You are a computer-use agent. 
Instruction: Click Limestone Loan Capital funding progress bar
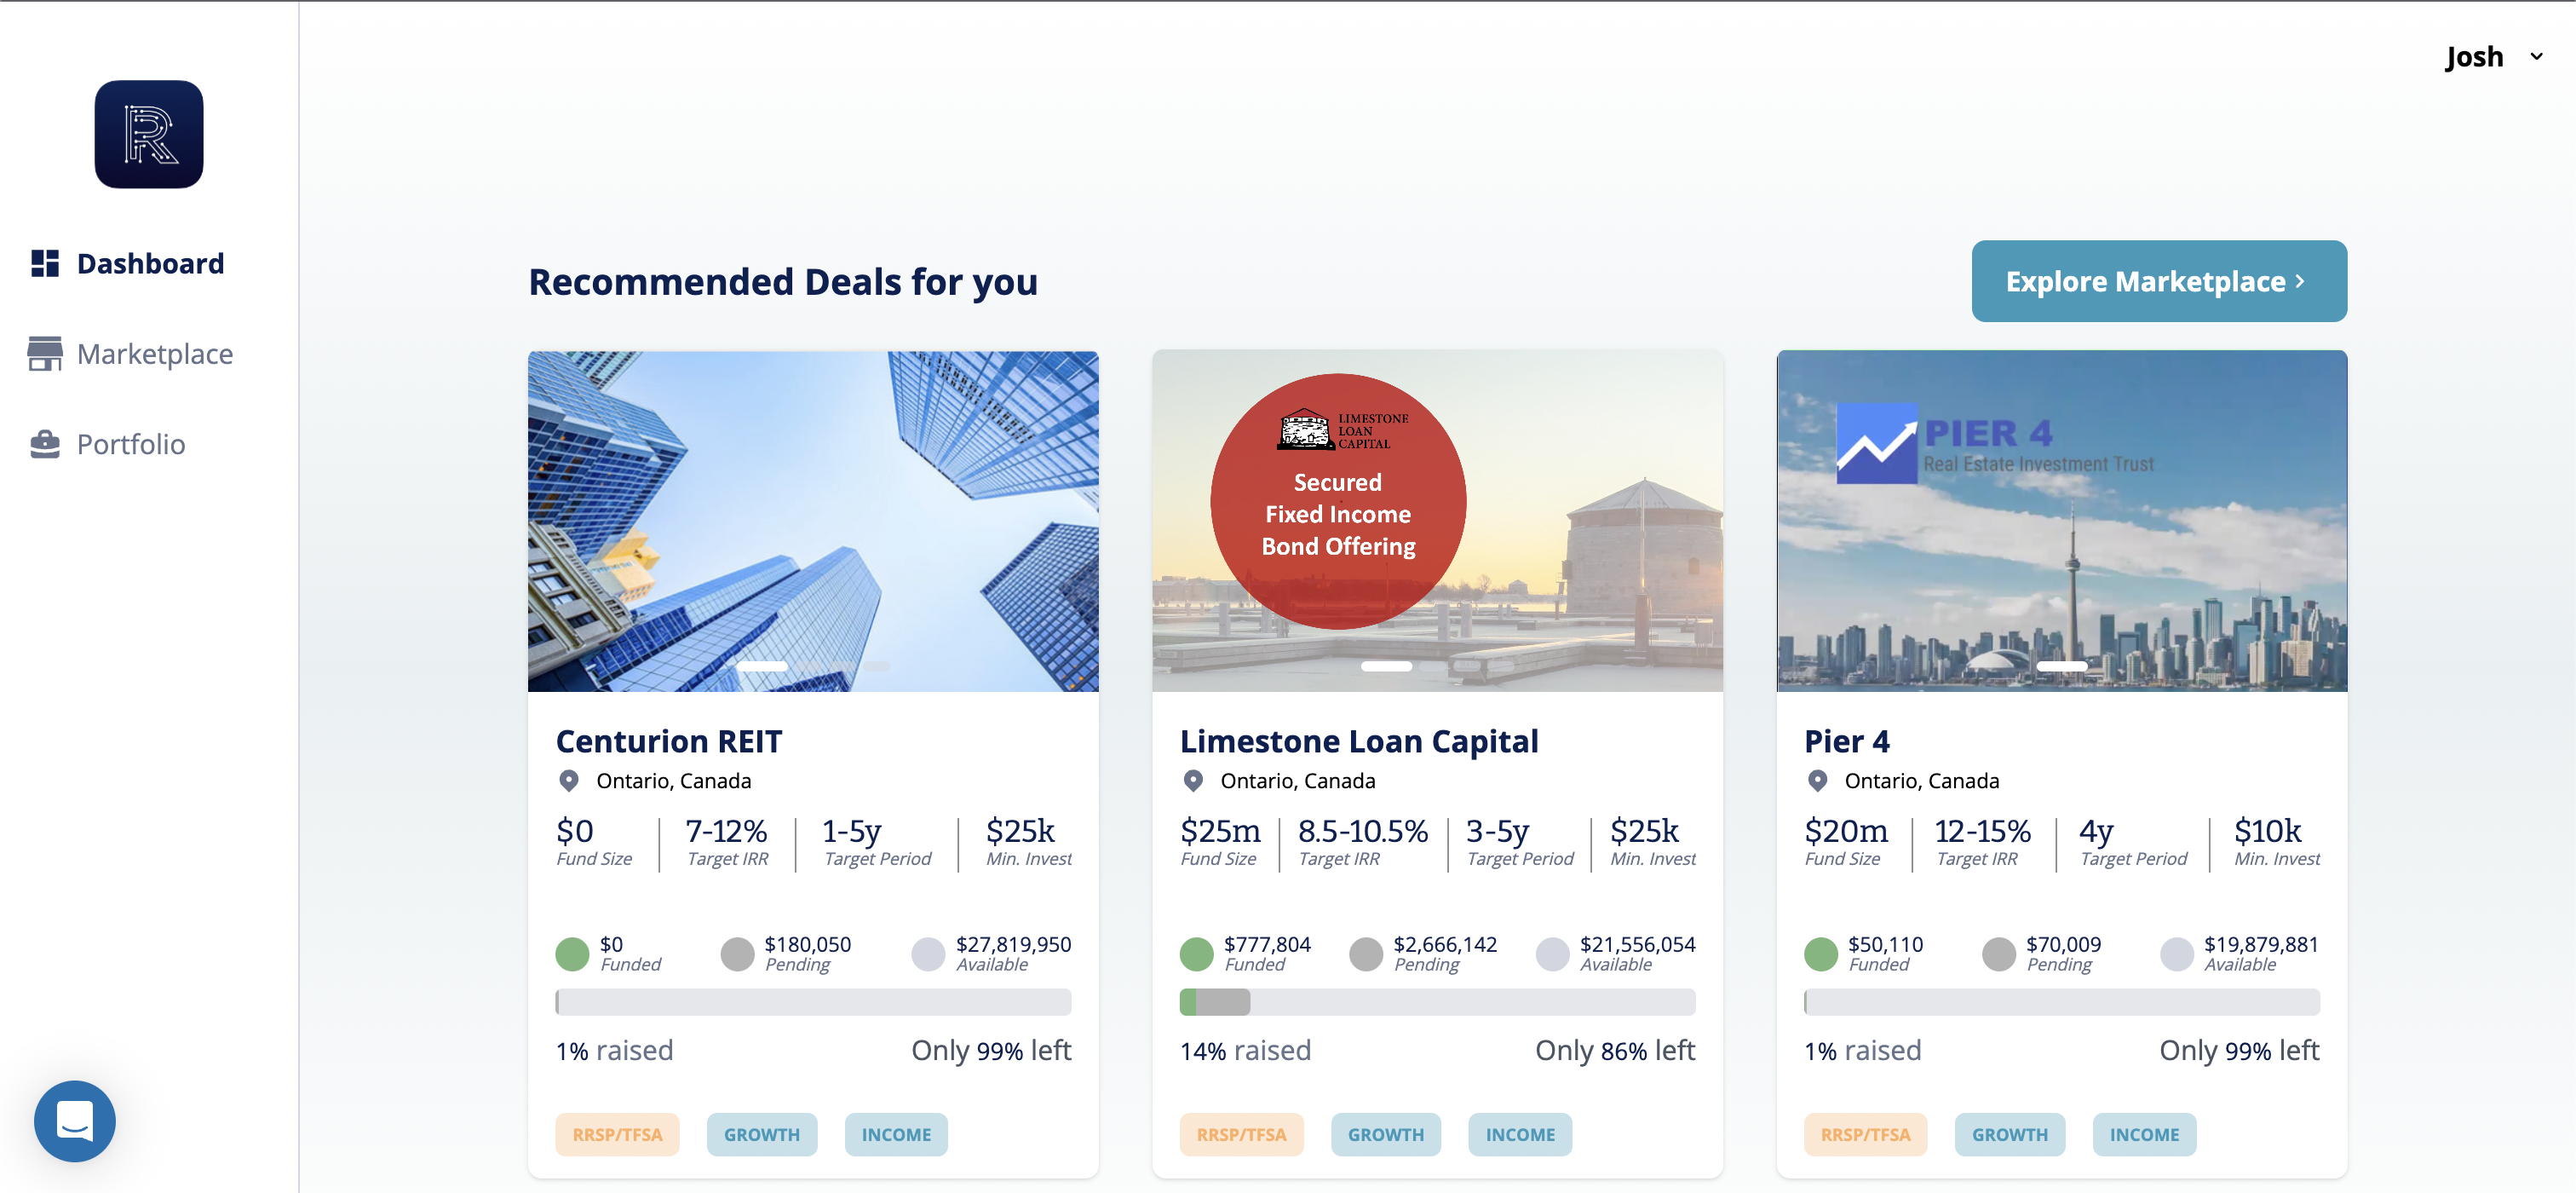[x=1437, y=1002]
